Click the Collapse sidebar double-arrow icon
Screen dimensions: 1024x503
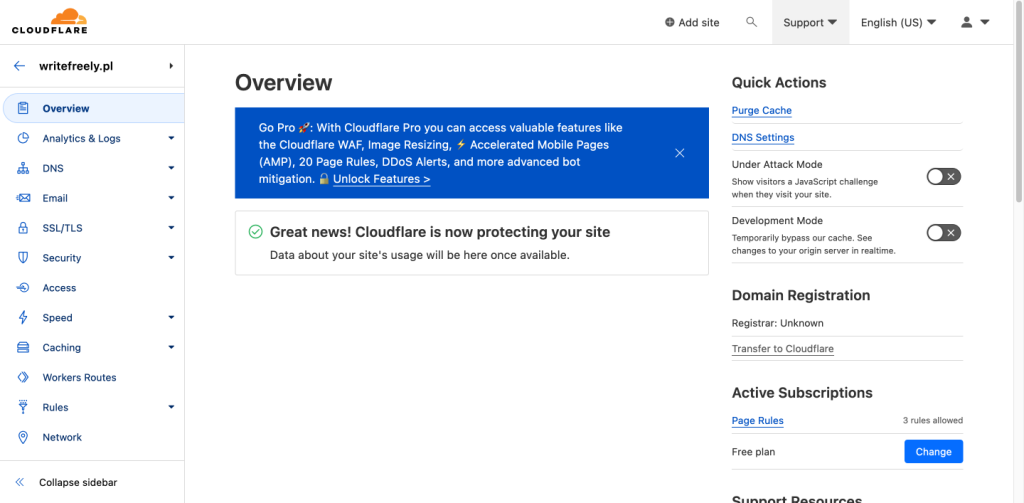(x=19, y=482)
